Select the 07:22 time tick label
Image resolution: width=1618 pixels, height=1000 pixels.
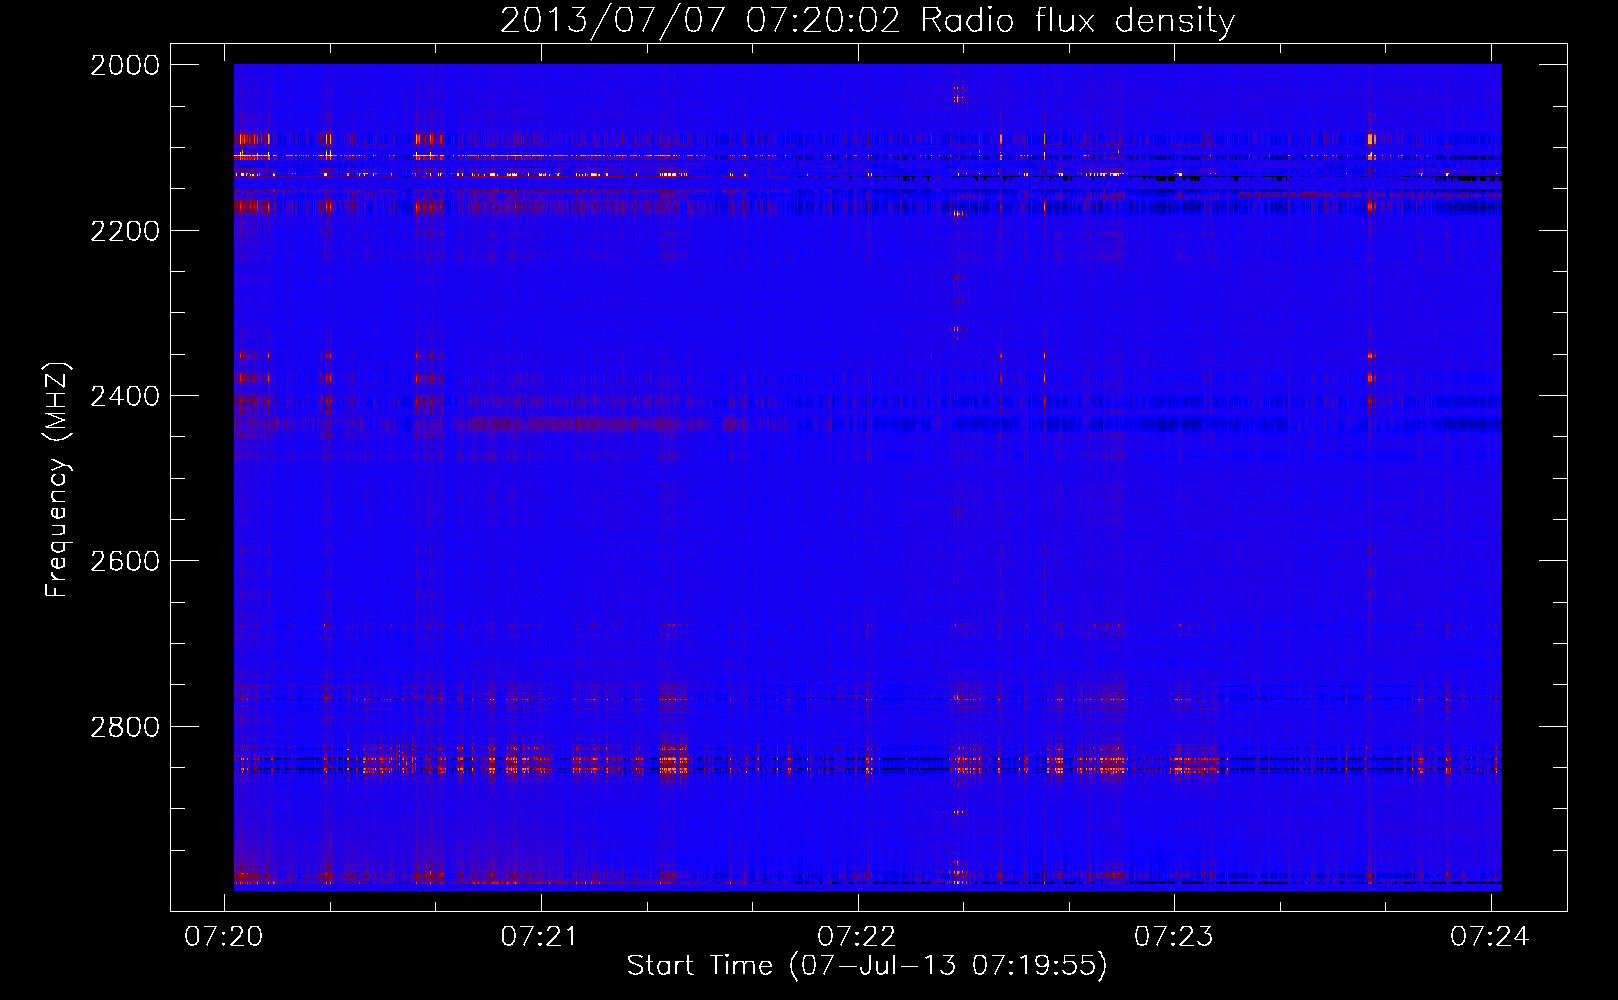point(857,936)
